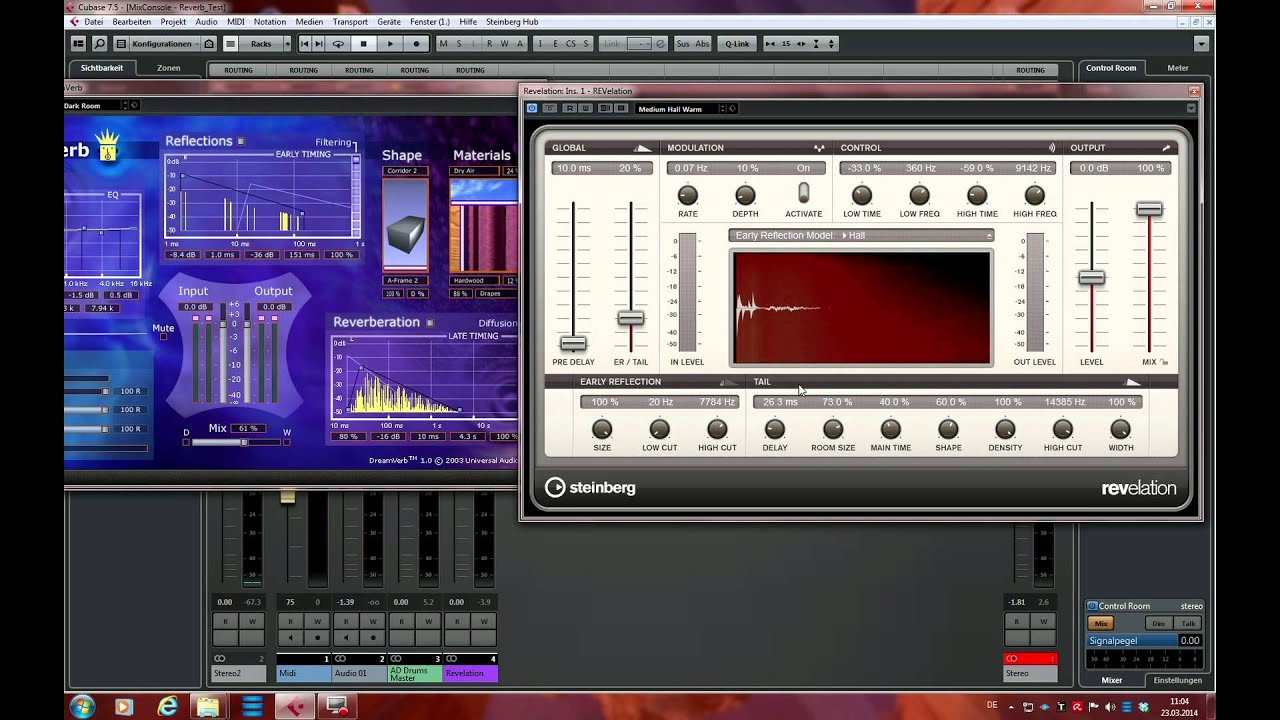
Task: Click the transport Record button
Action: click(x=416, y=44)
